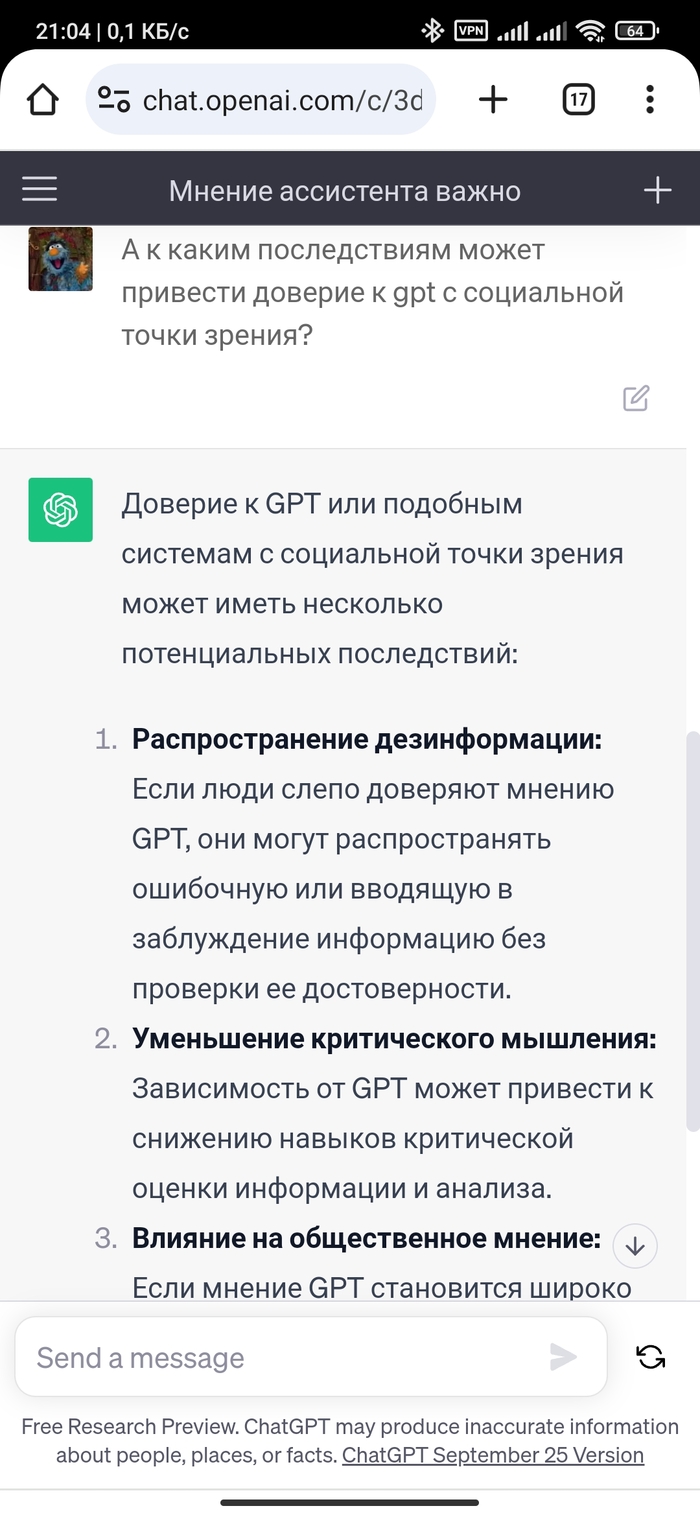This screenshot has height=1517, width=700.
Task: Open the browser overflow three-dot menu
Action: coord(651,98)
